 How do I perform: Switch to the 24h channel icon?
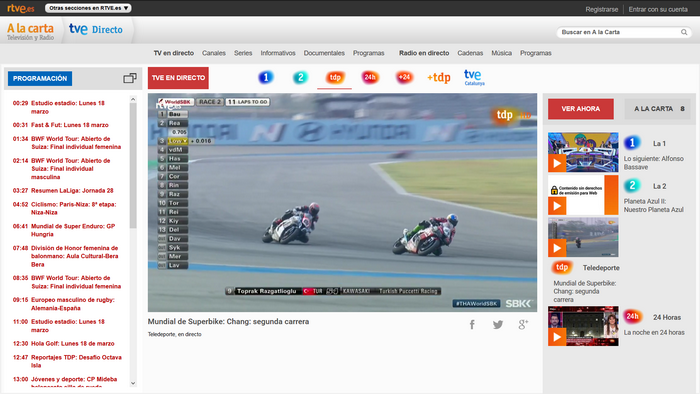click(370, 77)
